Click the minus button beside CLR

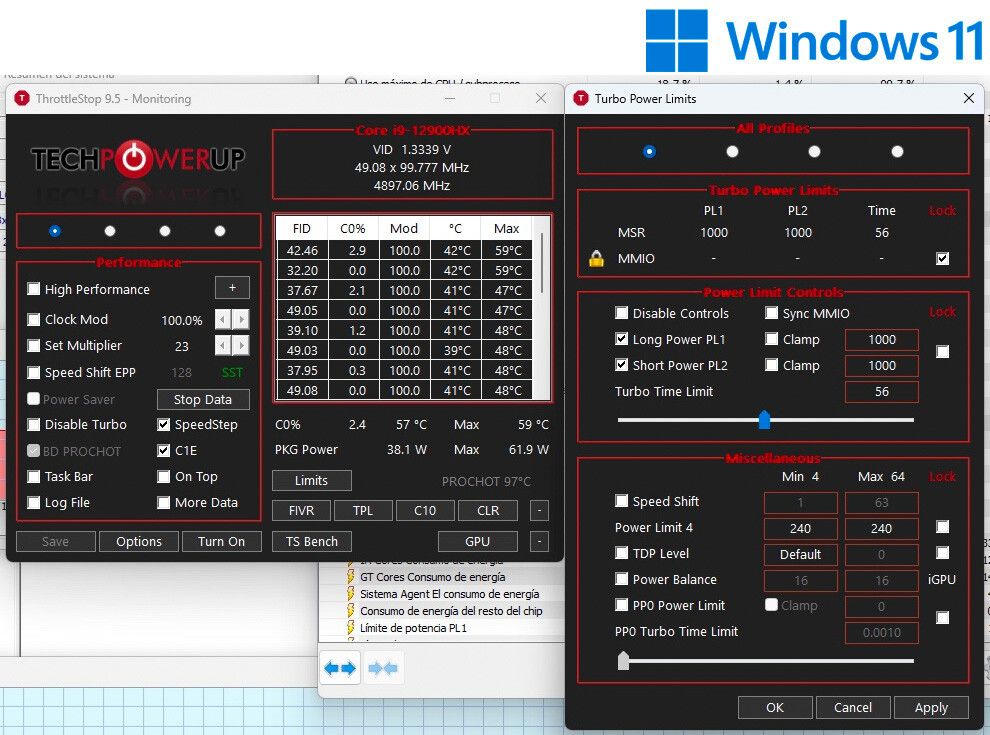pos(539,511)
